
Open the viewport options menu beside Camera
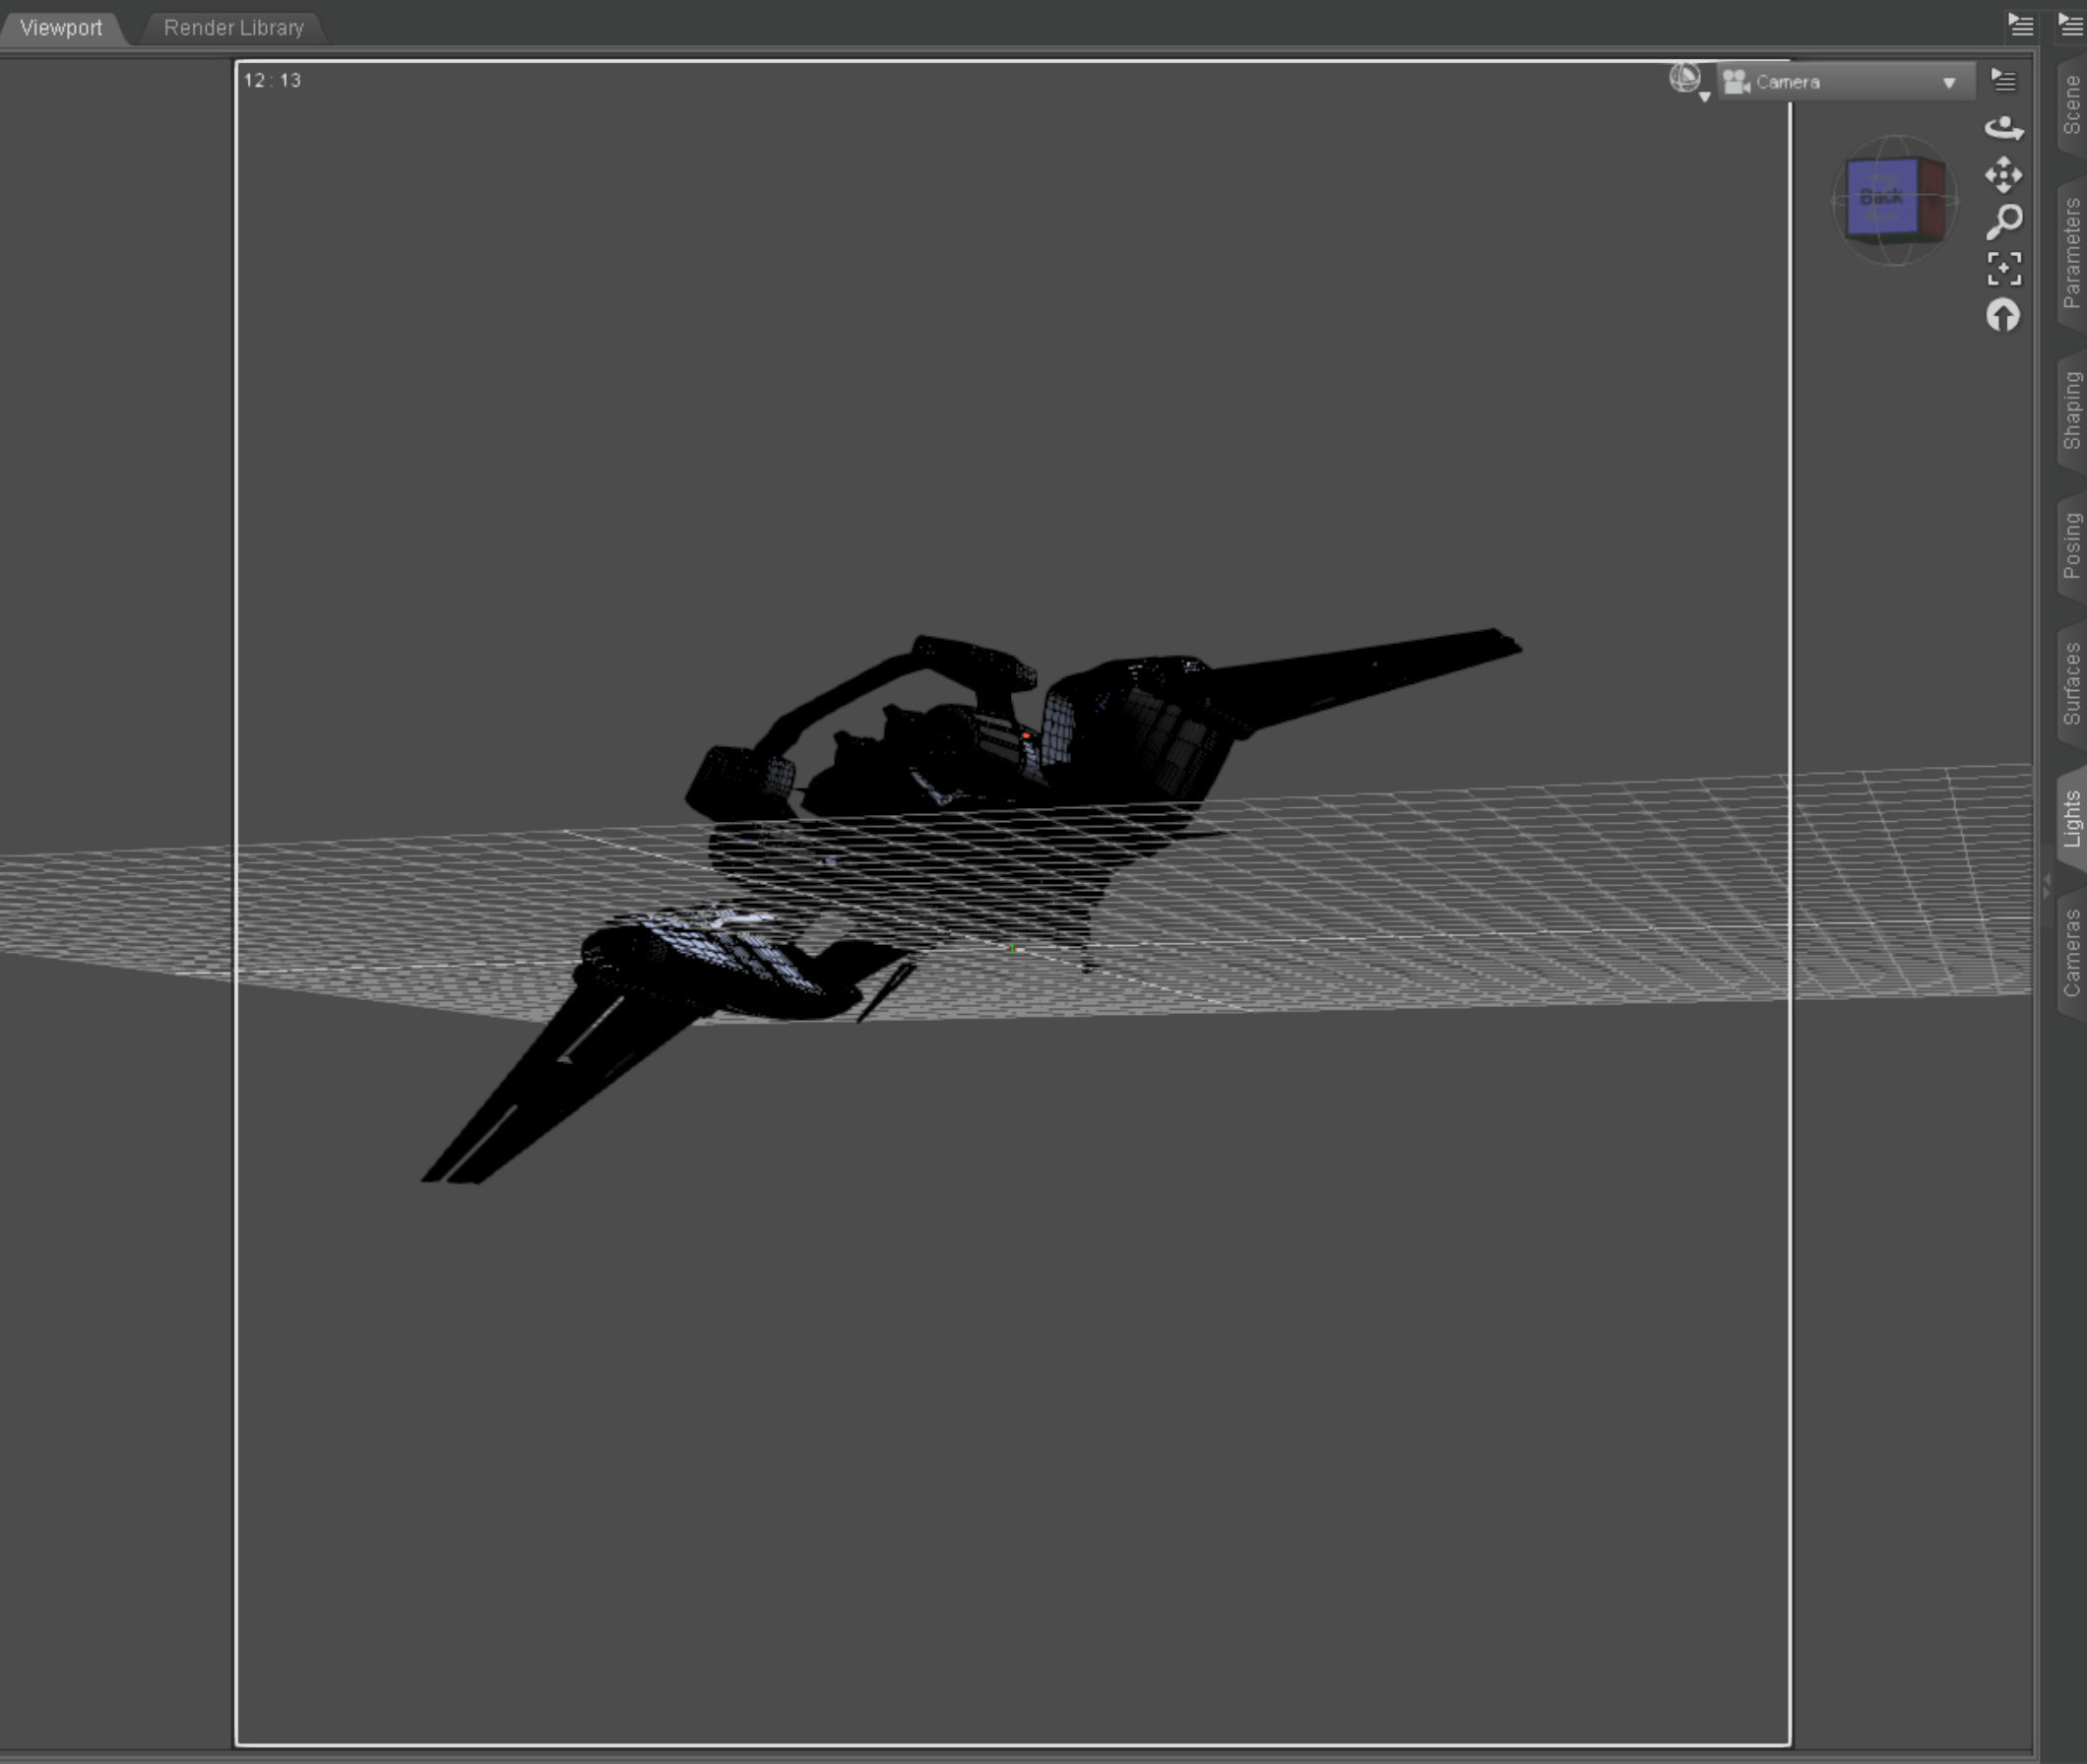(2003, 80)
